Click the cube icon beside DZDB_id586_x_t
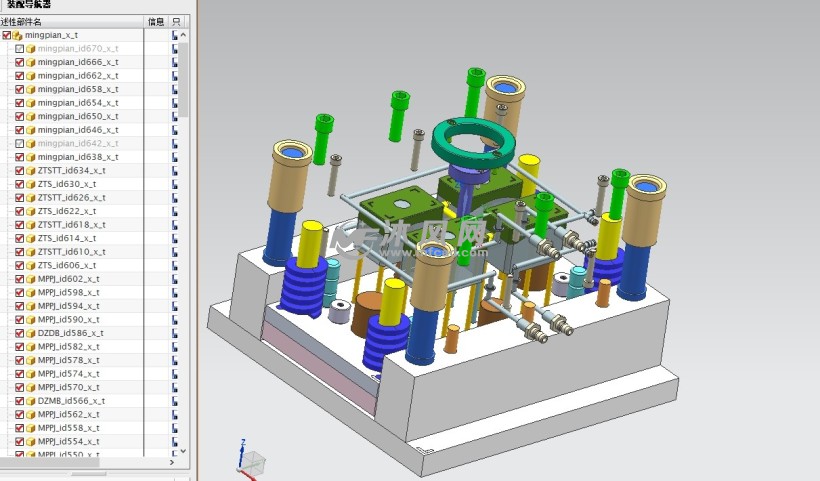This screenshot has height=481, width=820. click(30, 333)
